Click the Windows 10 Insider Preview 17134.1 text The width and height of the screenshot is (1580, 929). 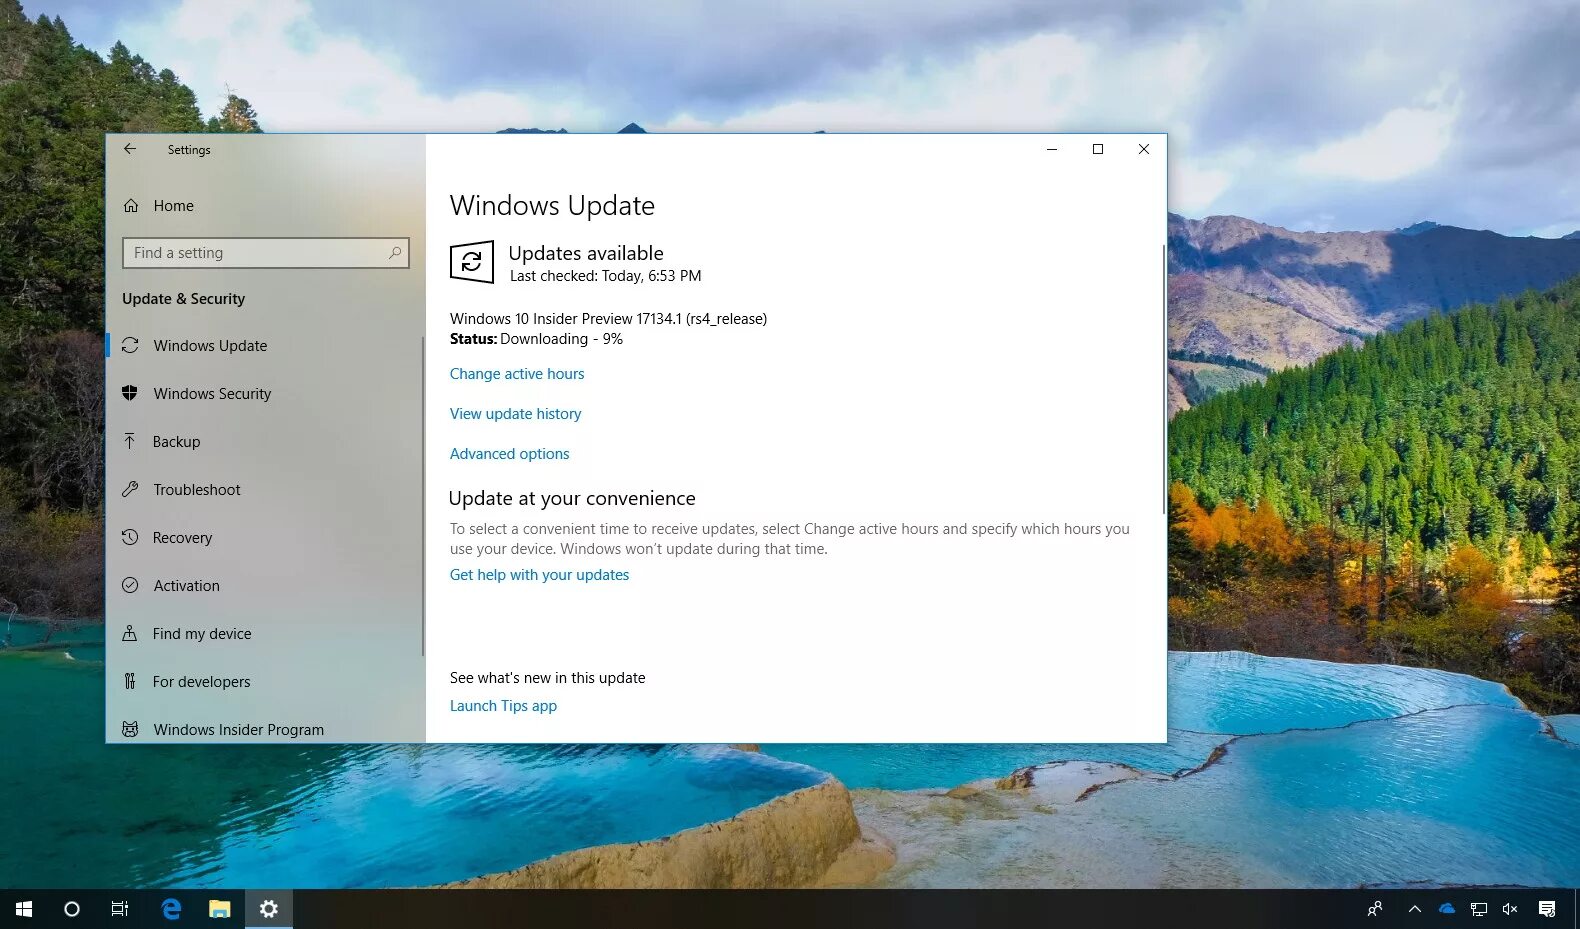(x=608, y=318)
